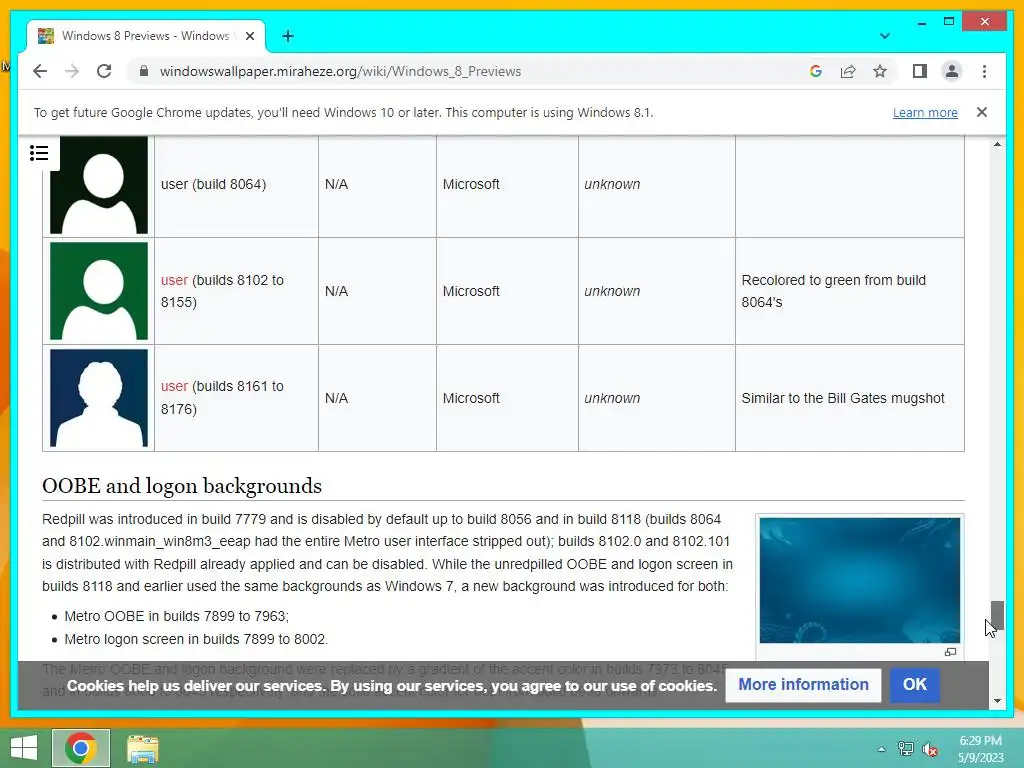Open File Explorer from the taskbar
Viewport: 1024px width, 768px height.
[142, 748]
